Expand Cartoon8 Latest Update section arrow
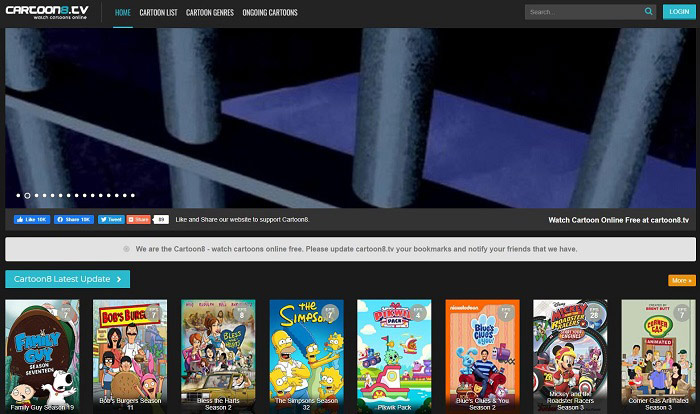 click(119, 279)
